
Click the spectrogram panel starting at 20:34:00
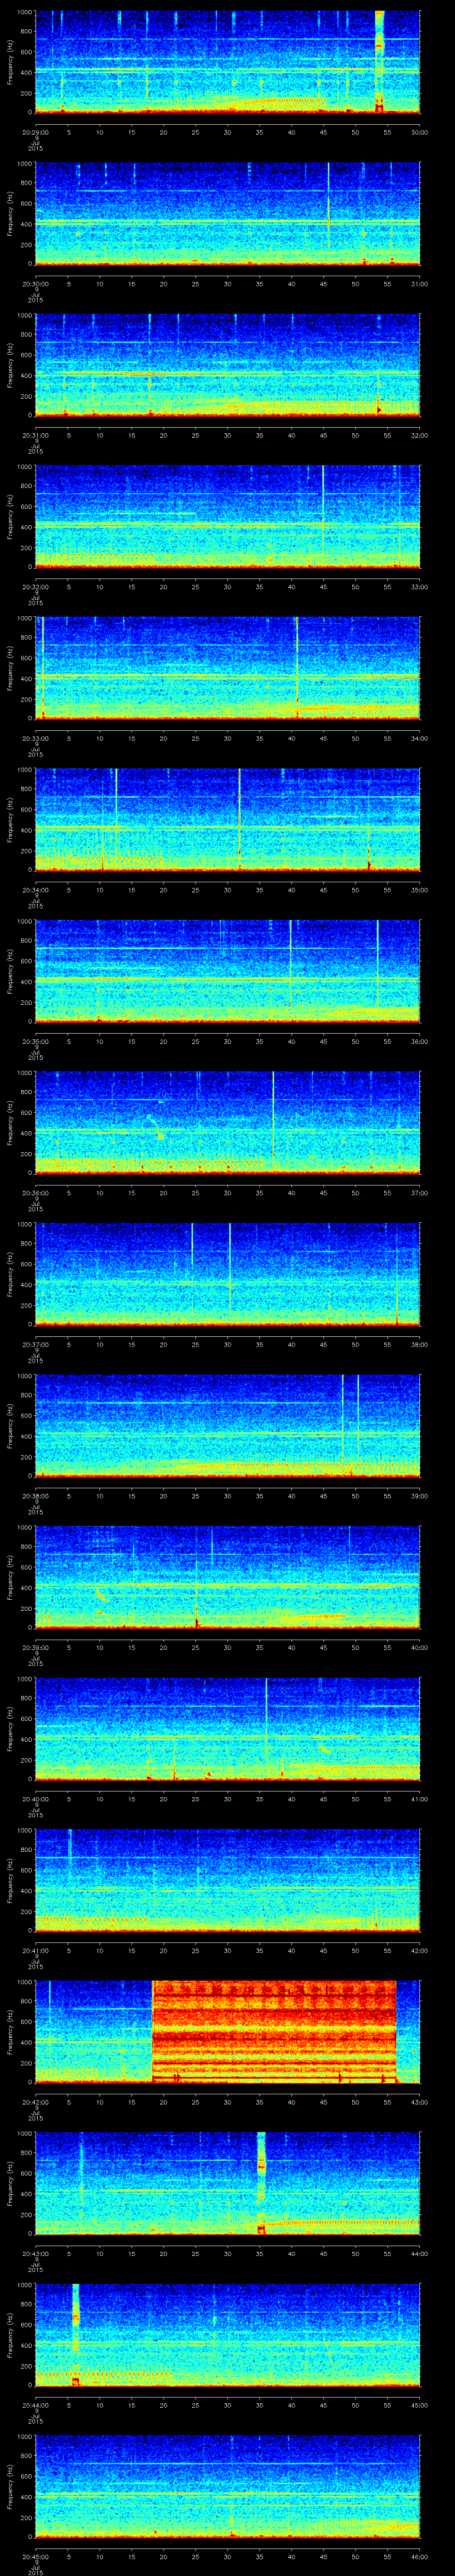tap(228, 819)
